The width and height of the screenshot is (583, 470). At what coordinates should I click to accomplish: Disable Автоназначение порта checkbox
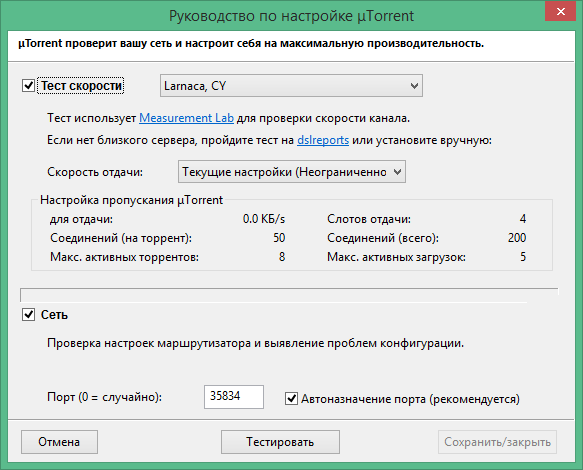pyautogui.click(x=291, y=399)
